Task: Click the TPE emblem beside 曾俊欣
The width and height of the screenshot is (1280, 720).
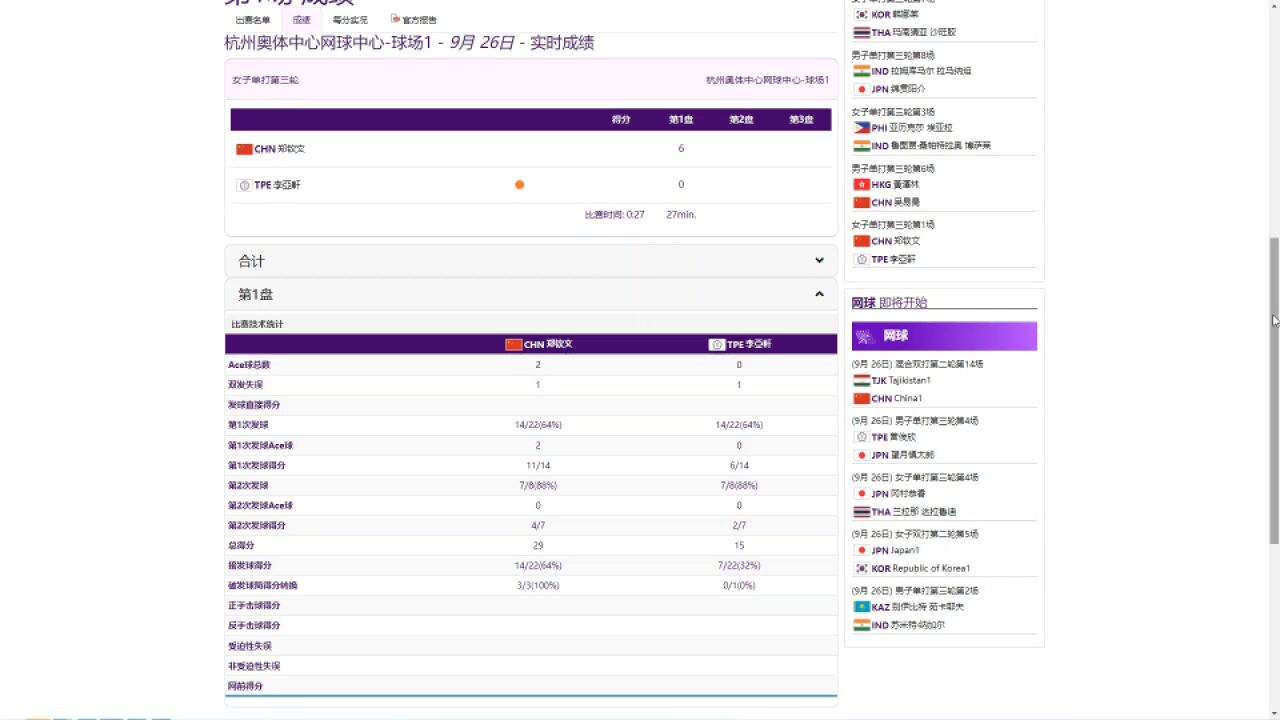Action: [x=861, y=437]
